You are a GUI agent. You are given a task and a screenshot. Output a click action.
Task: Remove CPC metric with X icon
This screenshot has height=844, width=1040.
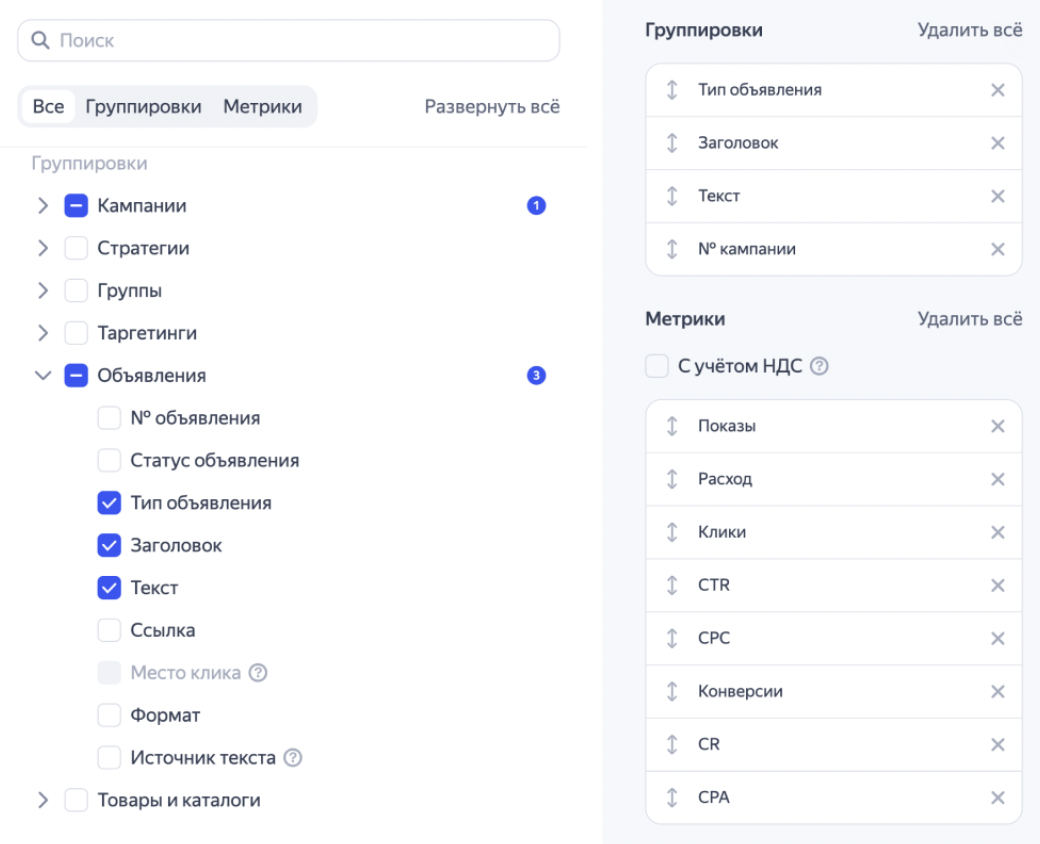point(998,639)
